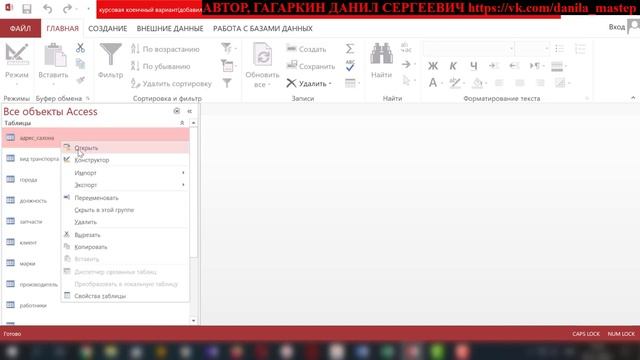This screenshot has height=360, width=640.
Task: Click Создать new record button
Action: [306, 49]
